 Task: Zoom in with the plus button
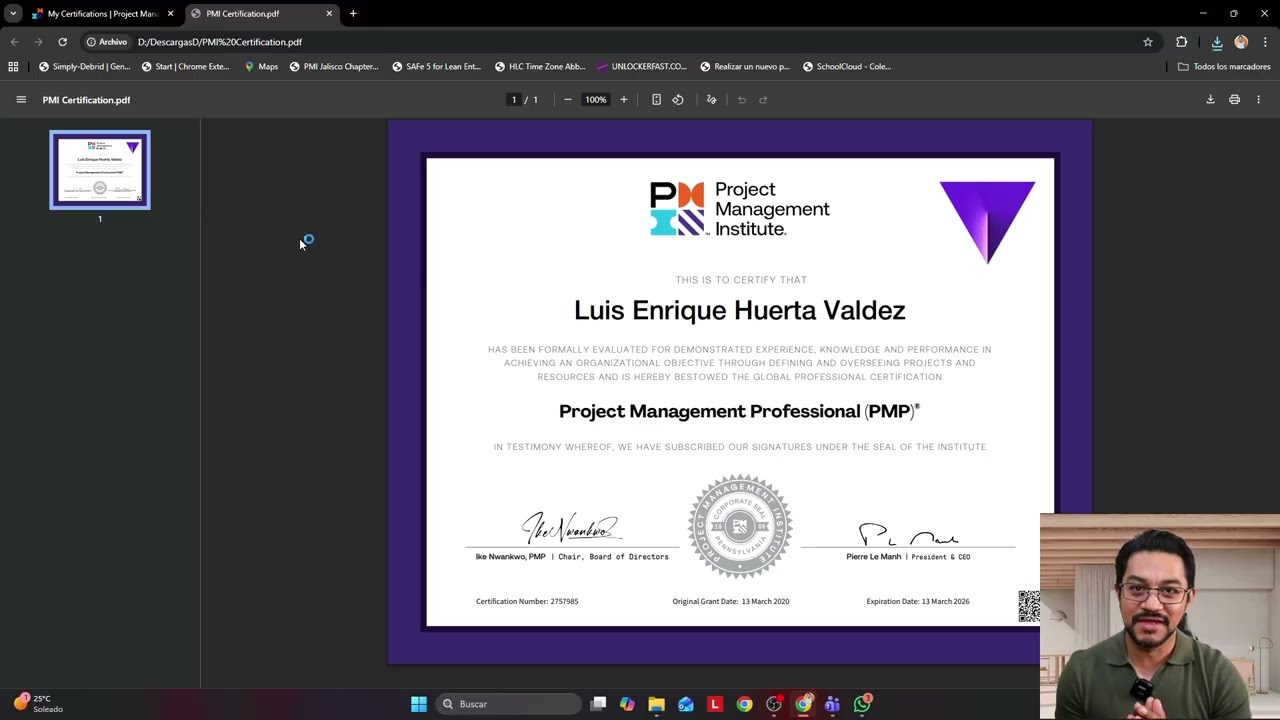pyautogui.click(x=623, y=100)
